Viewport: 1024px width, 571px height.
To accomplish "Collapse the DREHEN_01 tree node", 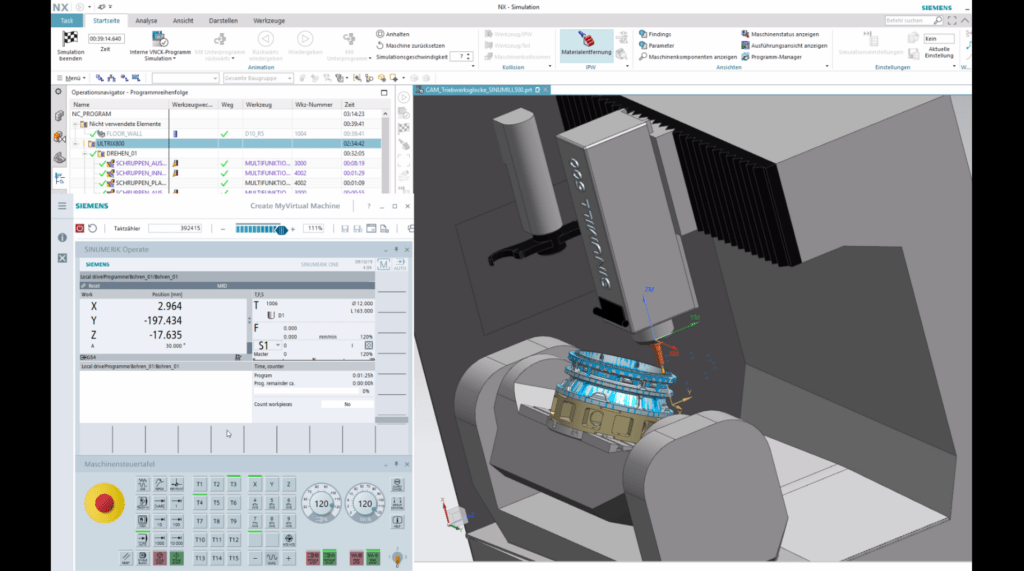I will click(86, 154).
